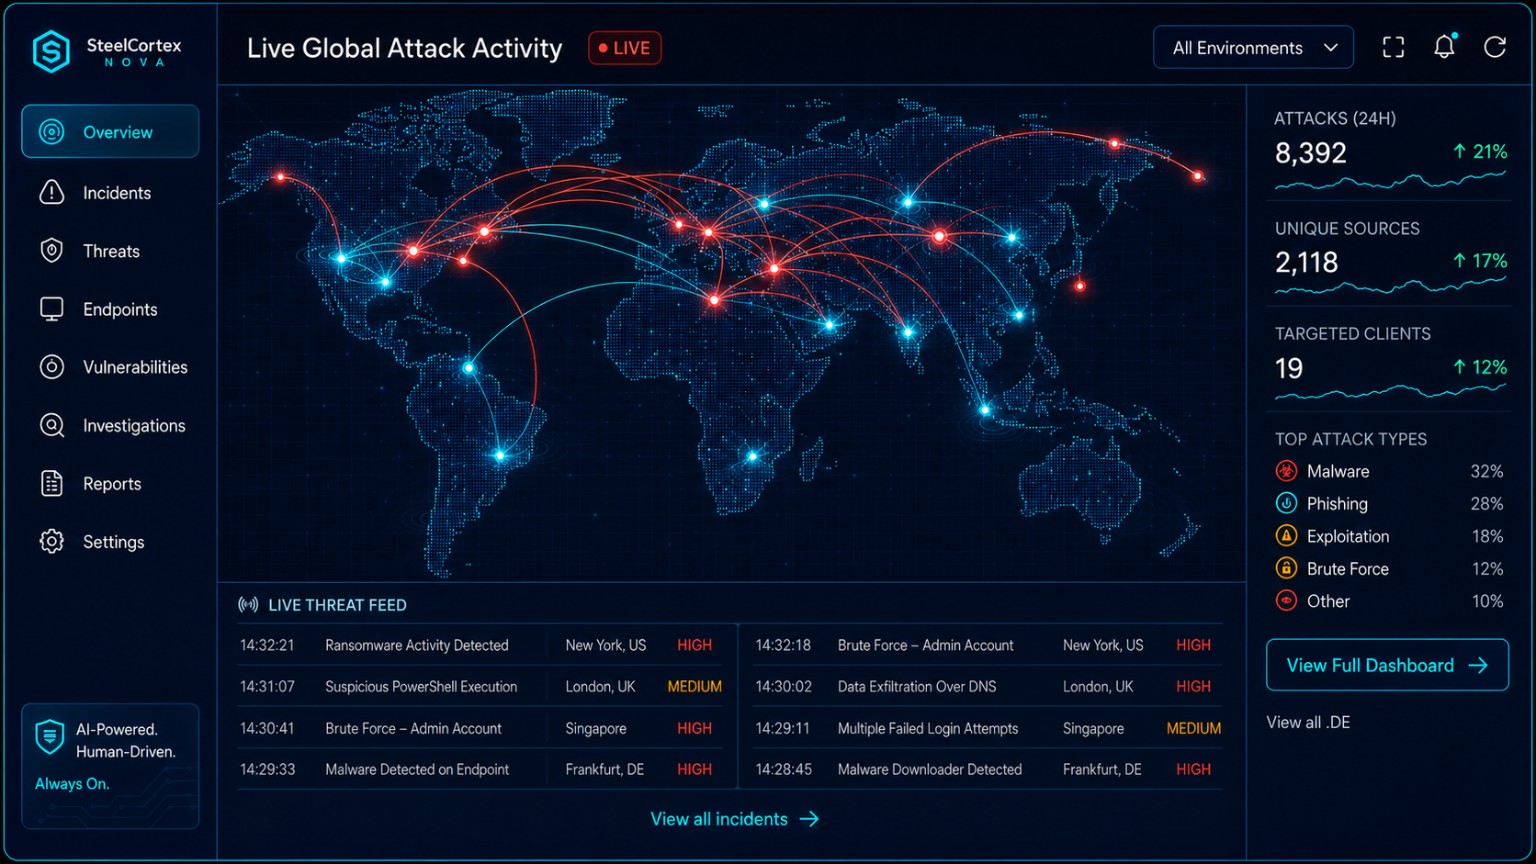This screenshot has height=864, width=1536.
Task: Click the 2,118 unique sources value
Action: (x=1306, y=262)
